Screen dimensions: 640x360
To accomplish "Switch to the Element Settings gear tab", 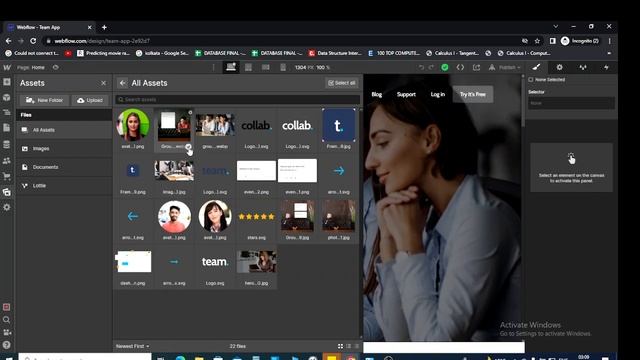I will (x=560, y=67).
